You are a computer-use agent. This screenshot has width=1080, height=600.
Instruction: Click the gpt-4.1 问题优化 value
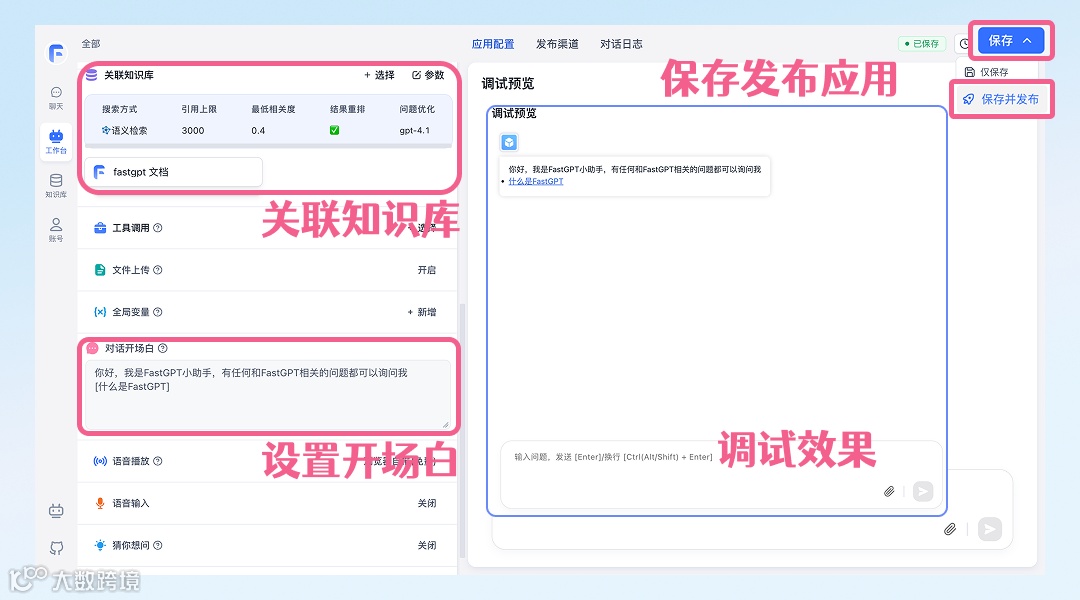pyautogui.click(x=415, y=130)
